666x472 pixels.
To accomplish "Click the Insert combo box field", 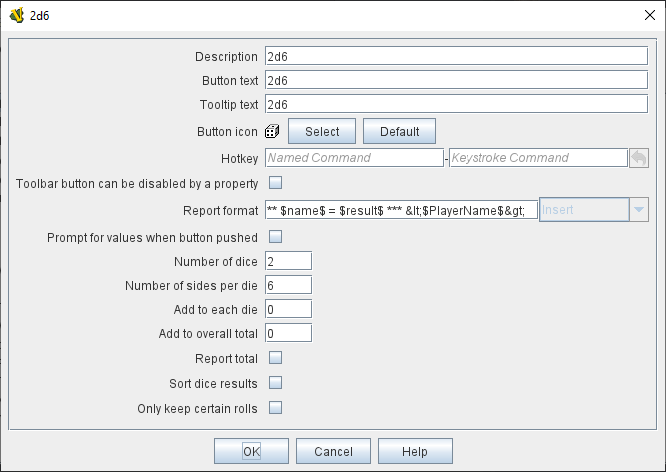I will [x=583, y=209].
